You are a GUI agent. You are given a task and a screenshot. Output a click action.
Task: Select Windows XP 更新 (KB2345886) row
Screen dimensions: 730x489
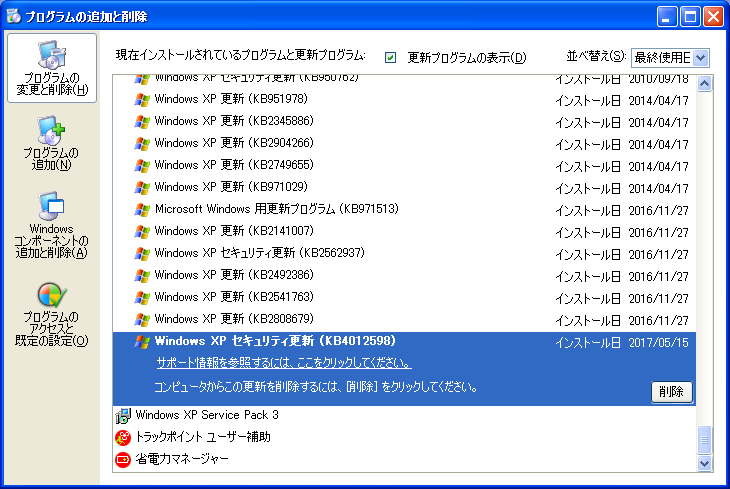[x=404, y=121]
